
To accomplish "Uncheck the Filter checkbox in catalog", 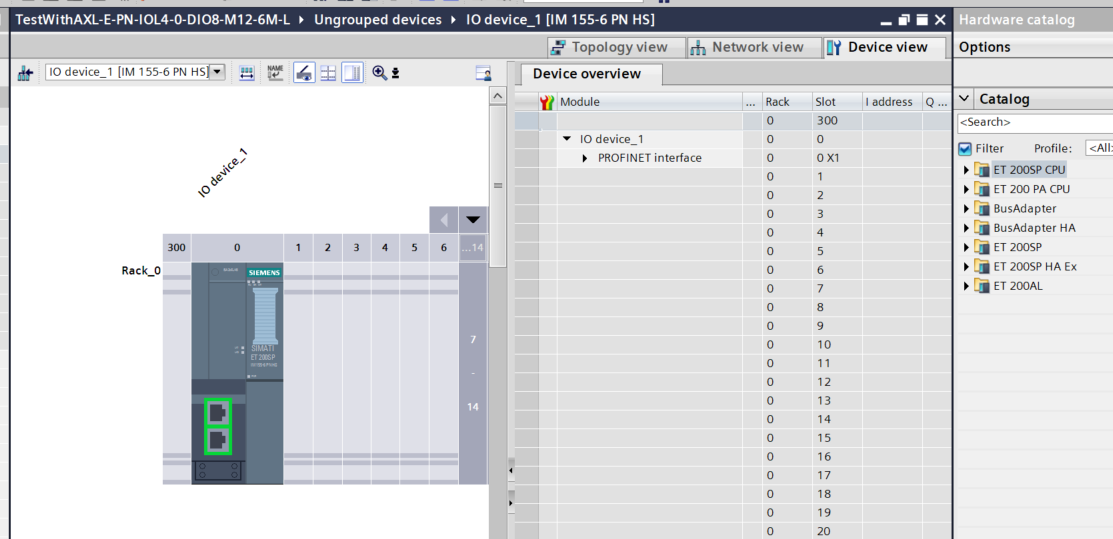I will (x=965, y=148).
